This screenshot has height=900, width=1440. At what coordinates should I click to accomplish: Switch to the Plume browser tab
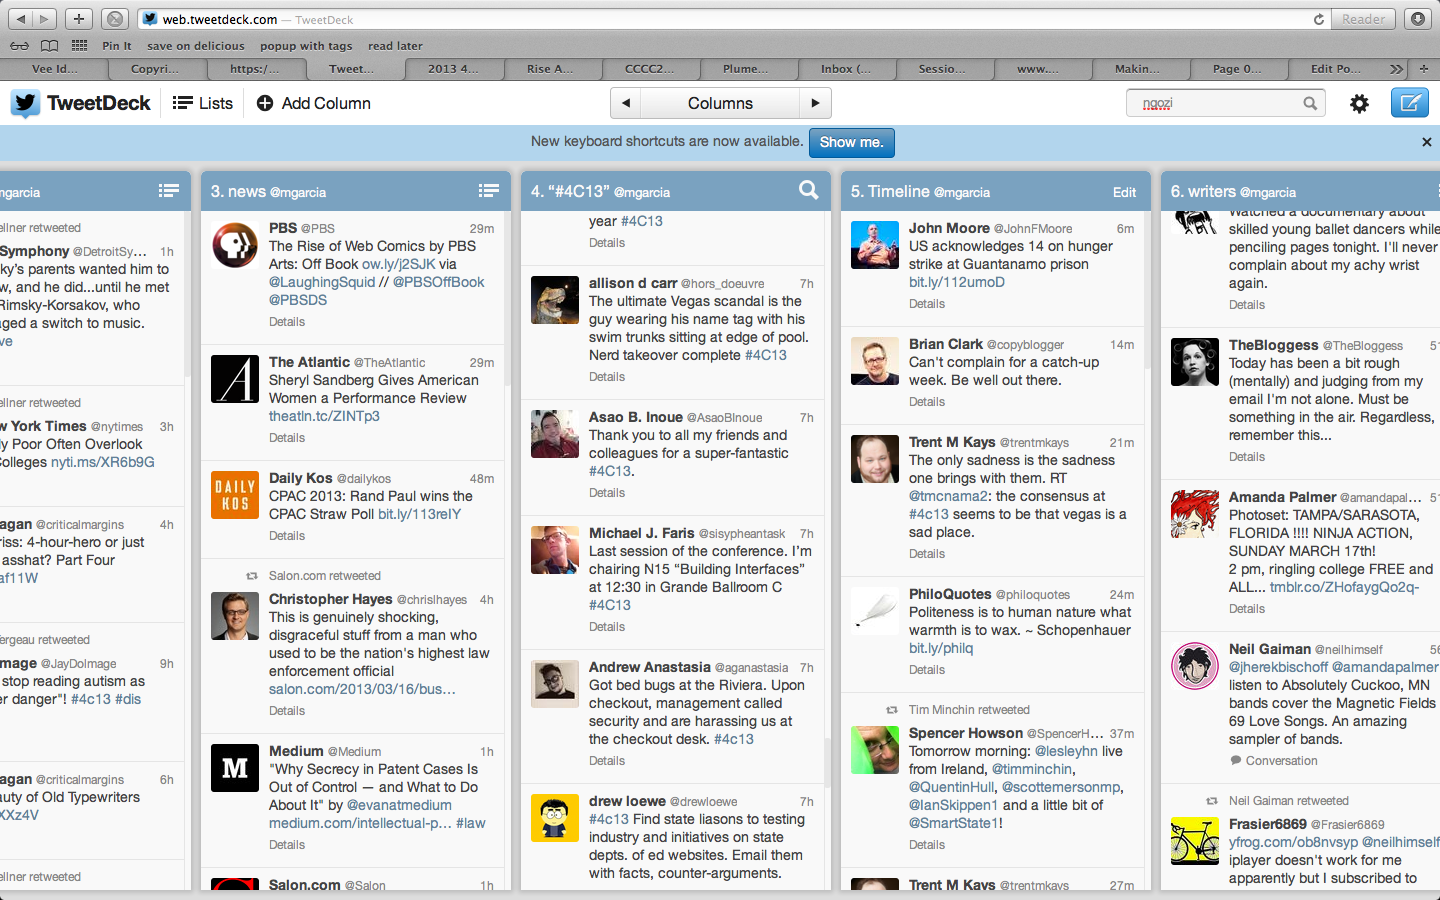pos(746,69)
